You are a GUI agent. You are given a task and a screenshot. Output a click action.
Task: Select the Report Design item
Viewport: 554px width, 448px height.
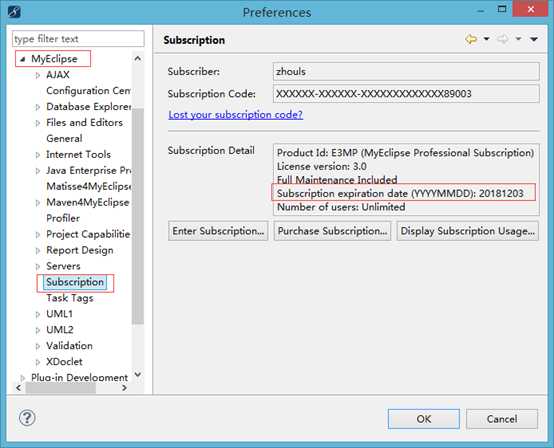(x=80, y=250)
